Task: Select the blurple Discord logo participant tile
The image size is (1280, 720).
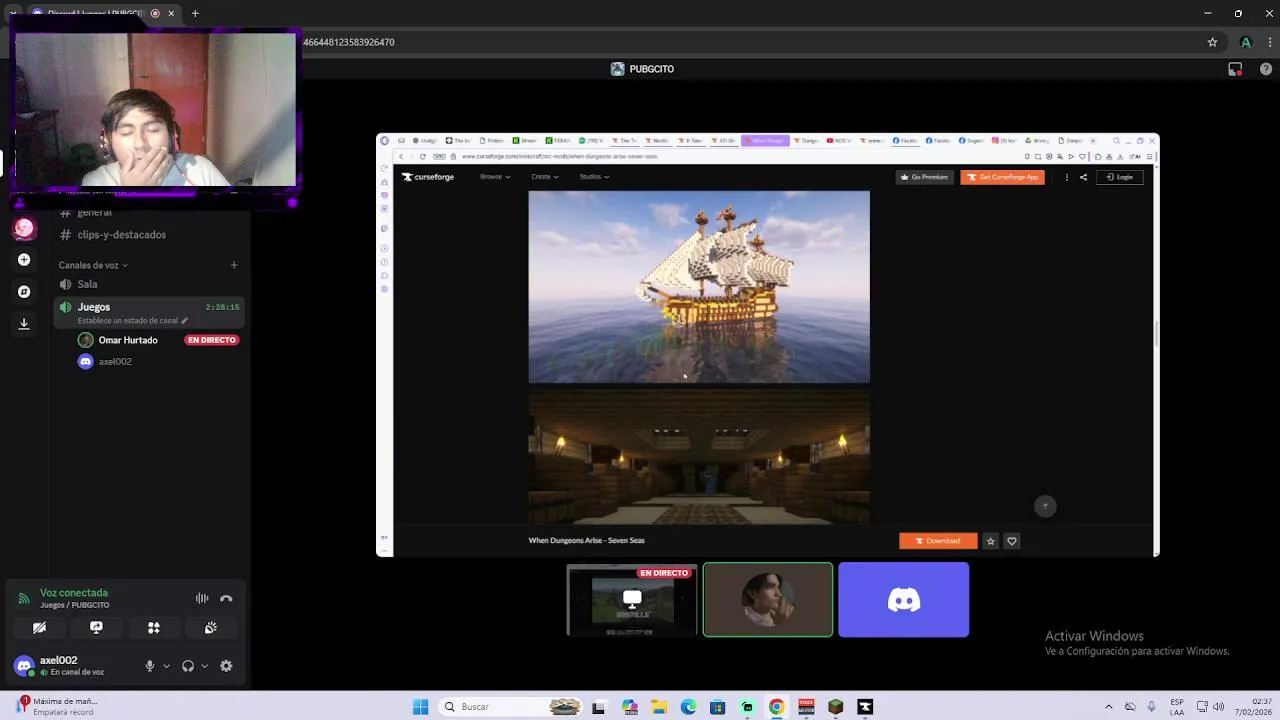Action: 904,600
